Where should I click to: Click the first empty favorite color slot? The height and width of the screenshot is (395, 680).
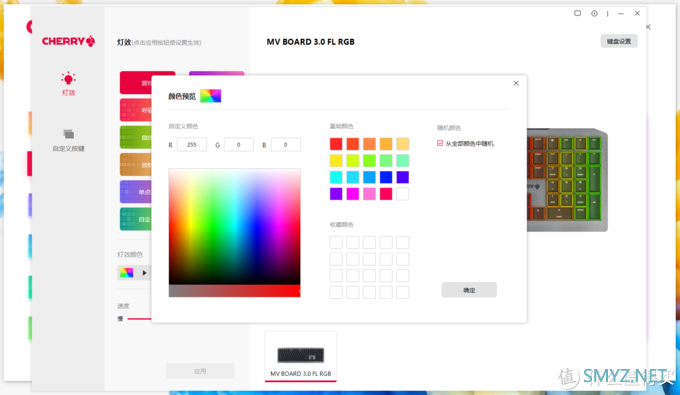[x=336, y=242]
